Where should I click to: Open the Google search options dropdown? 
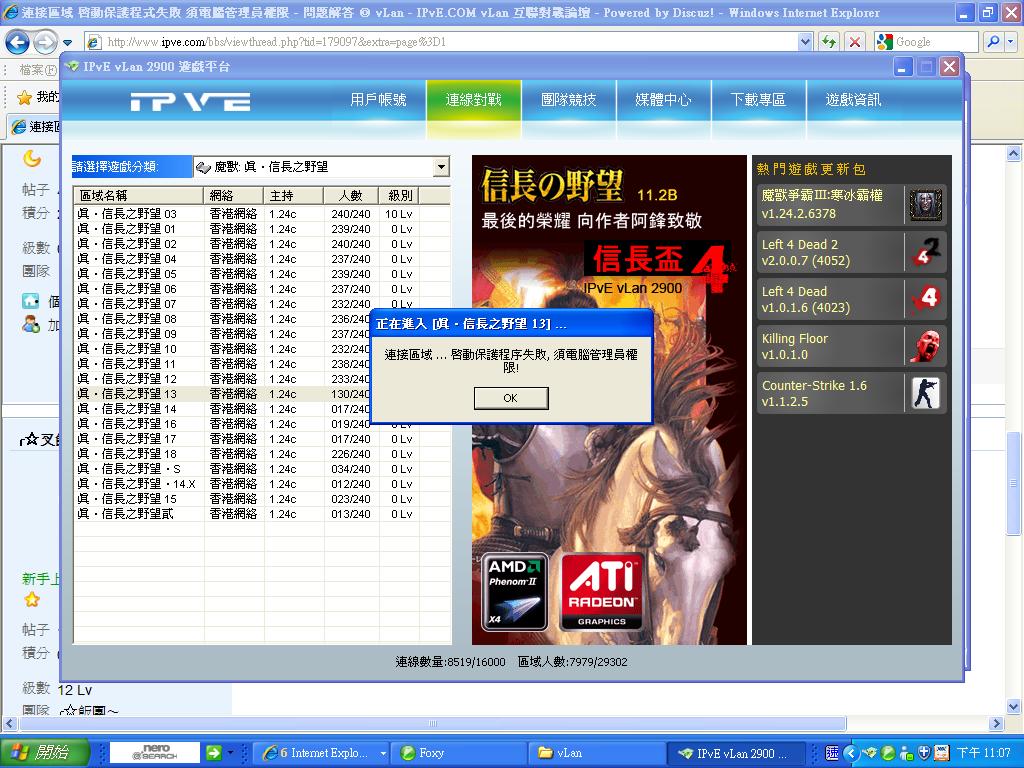coord(1011,42)
